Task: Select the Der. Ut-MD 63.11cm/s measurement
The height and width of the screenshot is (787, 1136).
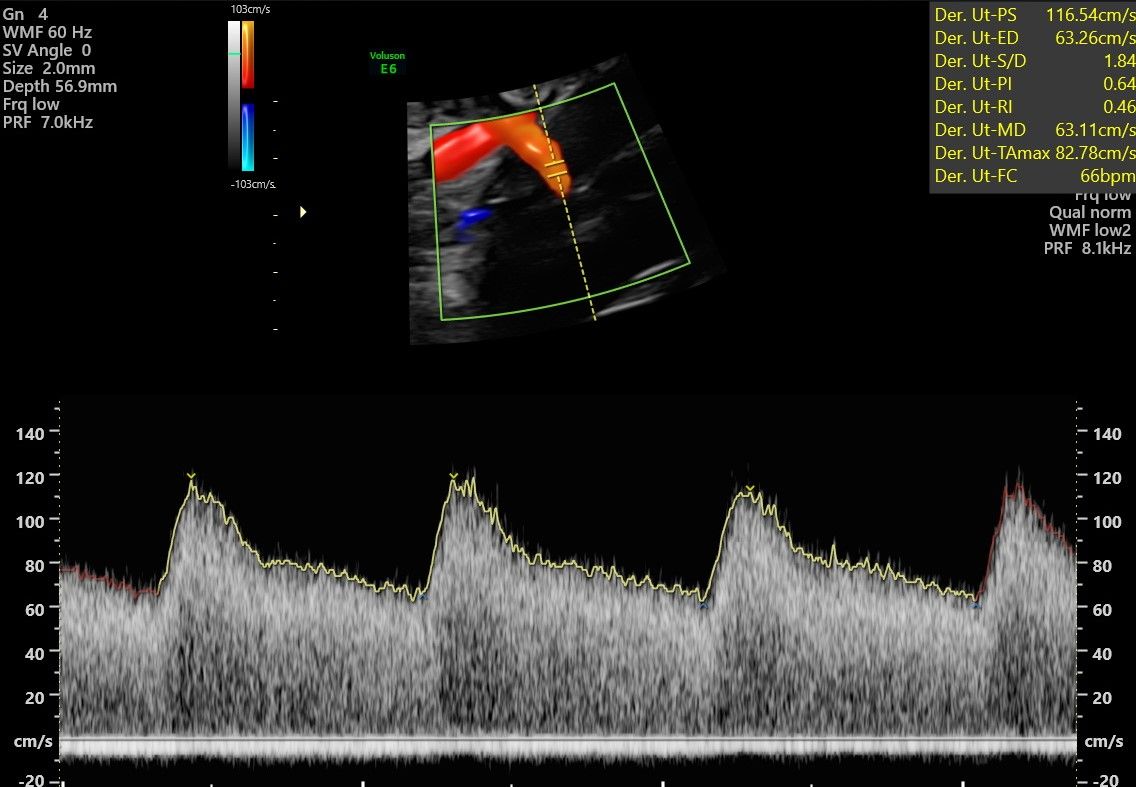Action: click(1035, 130)
